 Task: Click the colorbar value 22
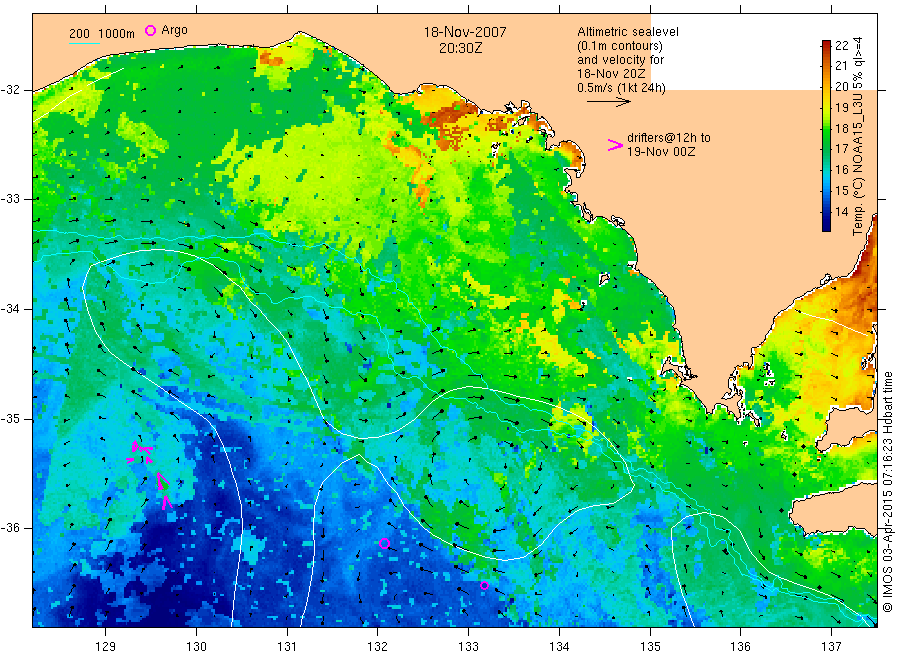tap(841, 45)
